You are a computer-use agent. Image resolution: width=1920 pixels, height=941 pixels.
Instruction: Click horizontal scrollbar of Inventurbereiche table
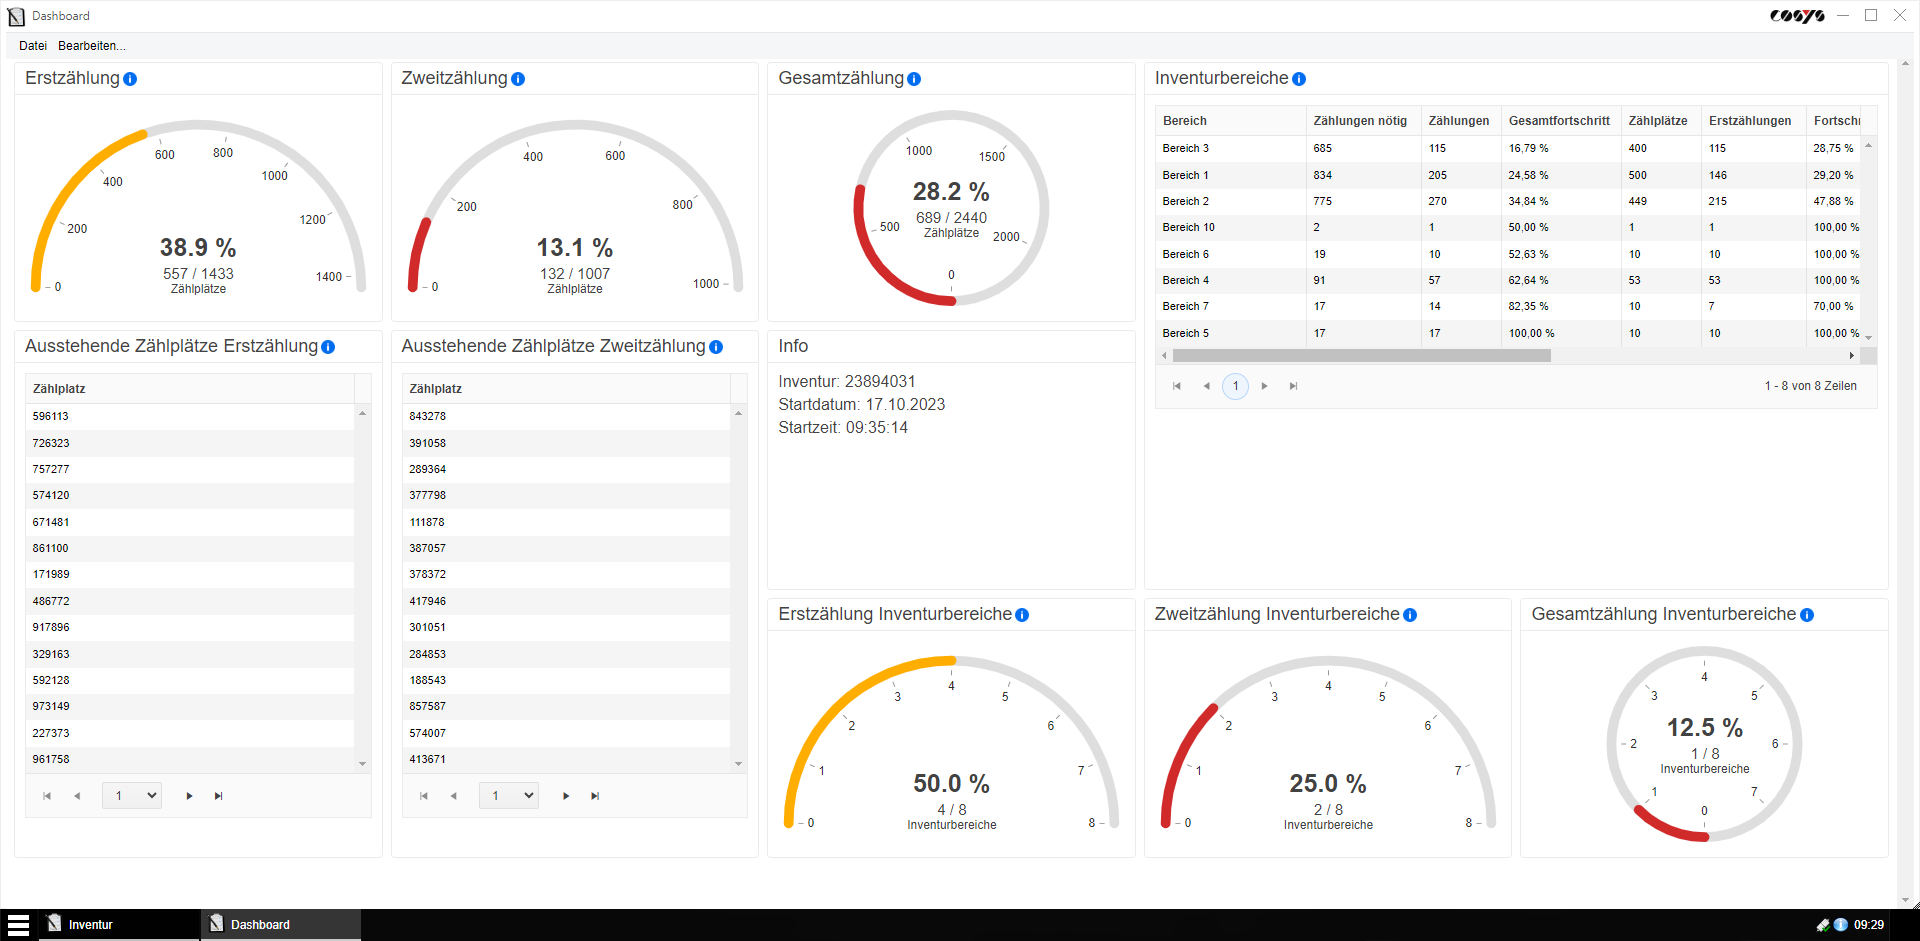1360,356
